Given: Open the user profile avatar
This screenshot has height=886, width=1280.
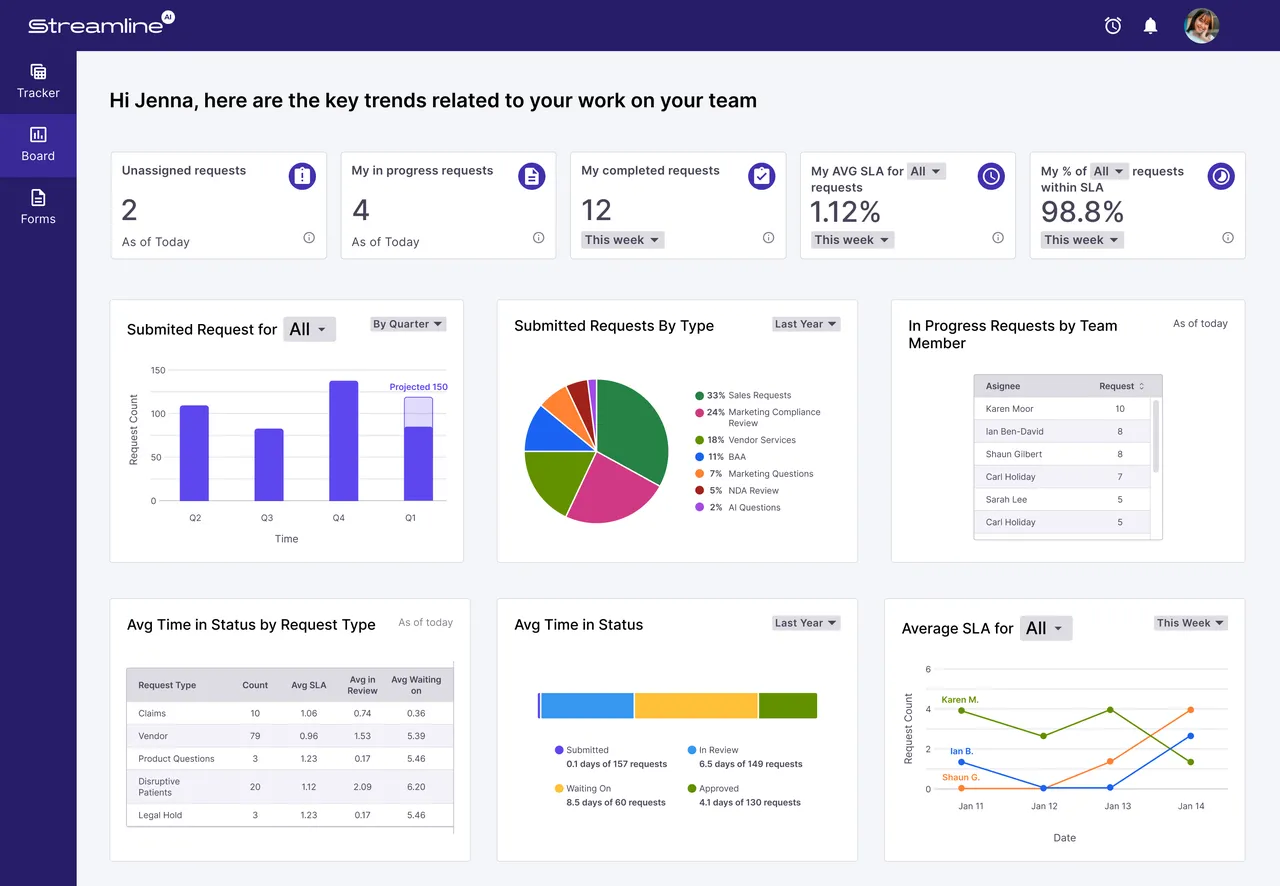Looking at the screenshot, I should coord(1202,26).
